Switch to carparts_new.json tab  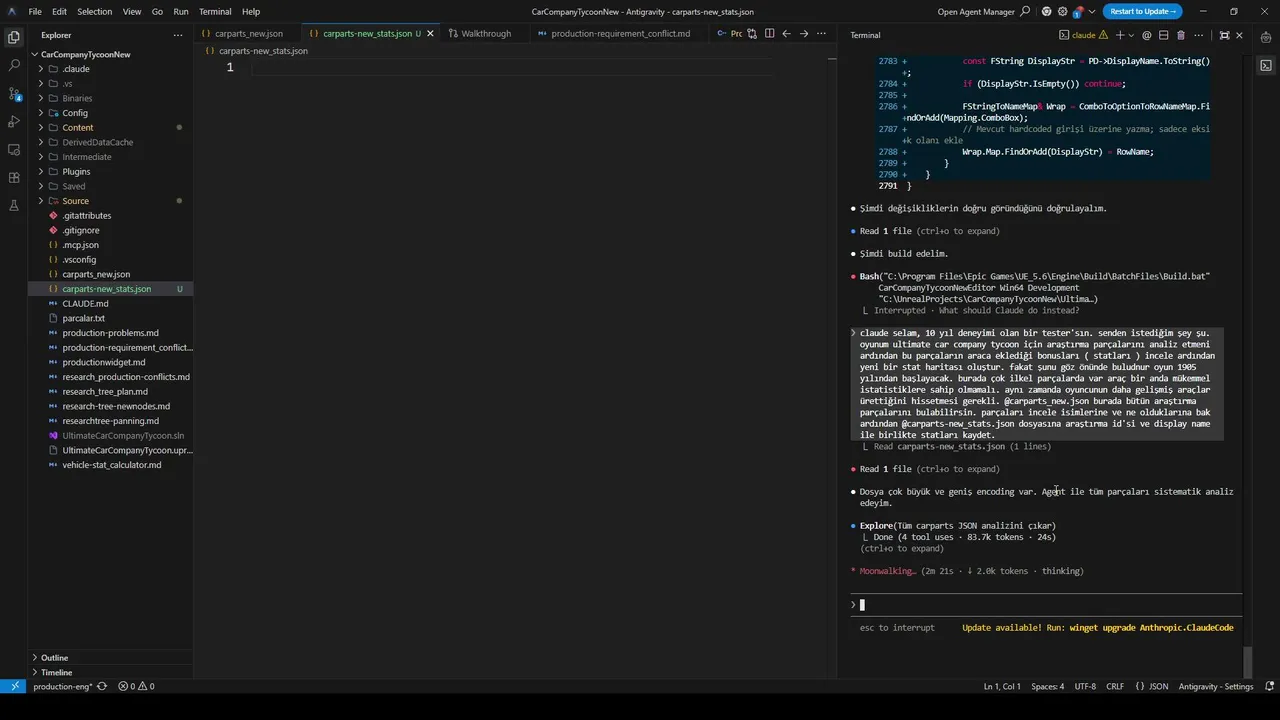[x=250, y=33]
